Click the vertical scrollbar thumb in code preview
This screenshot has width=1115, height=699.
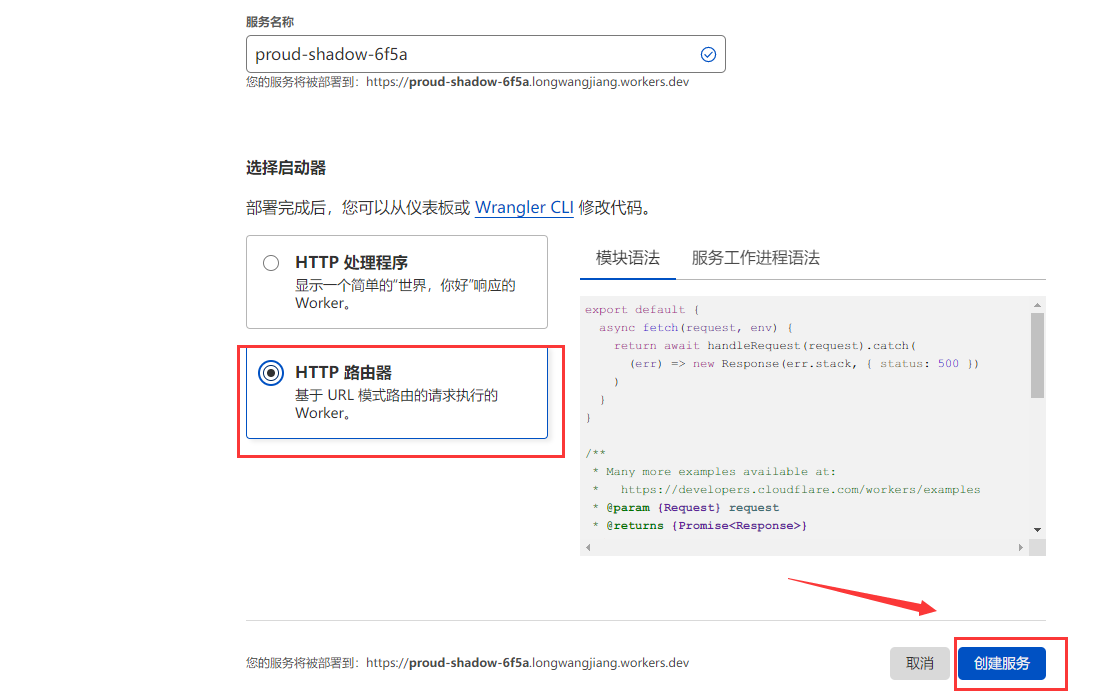tap(1038, 355)
